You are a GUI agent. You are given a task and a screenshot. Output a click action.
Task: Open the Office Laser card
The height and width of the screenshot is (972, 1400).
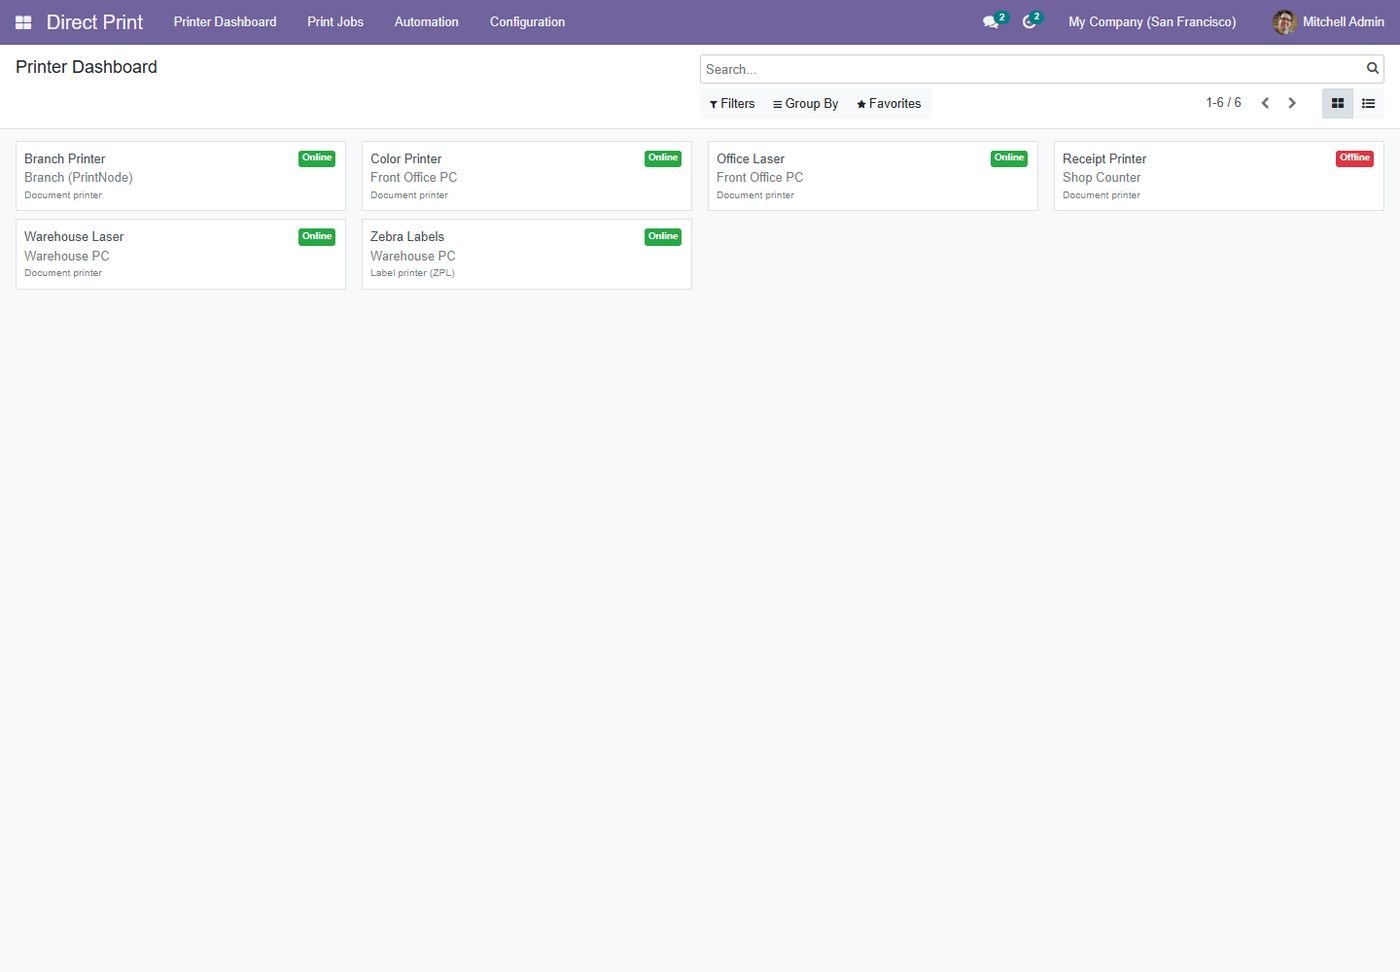pyautogui.click(x=873, y=176)
